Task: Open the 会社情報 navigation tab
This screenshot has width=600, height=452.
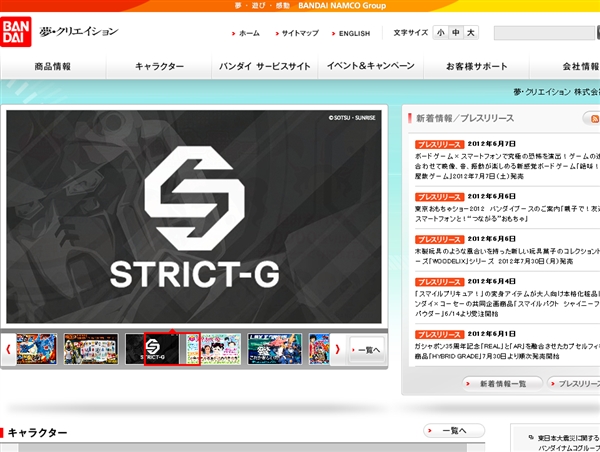Action: (x=565, y=66)
